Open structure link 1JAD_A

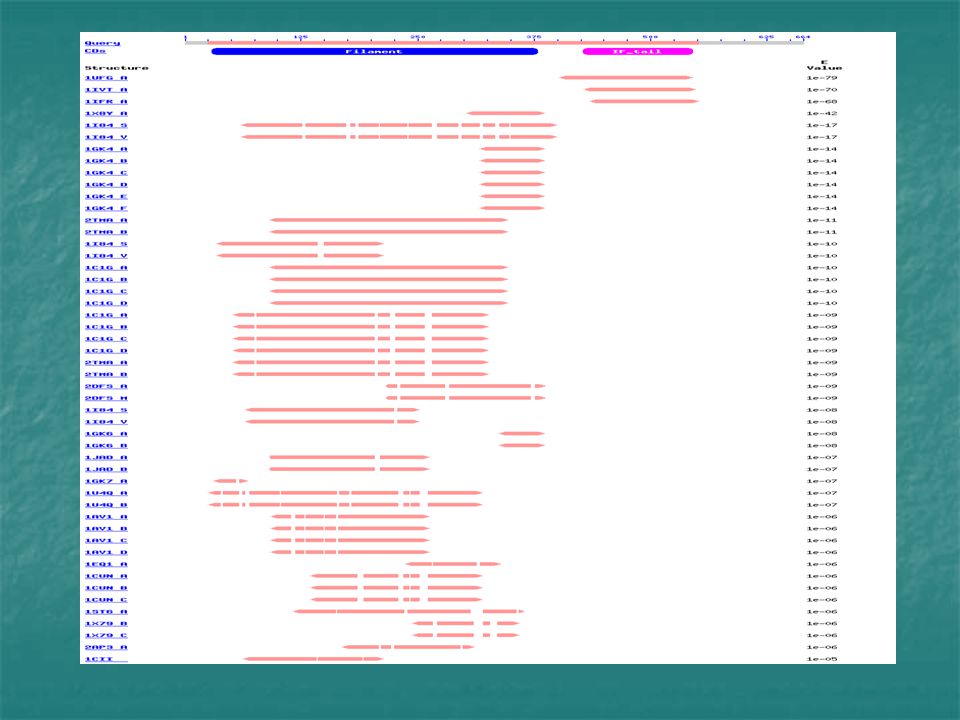tap(106, 457)
